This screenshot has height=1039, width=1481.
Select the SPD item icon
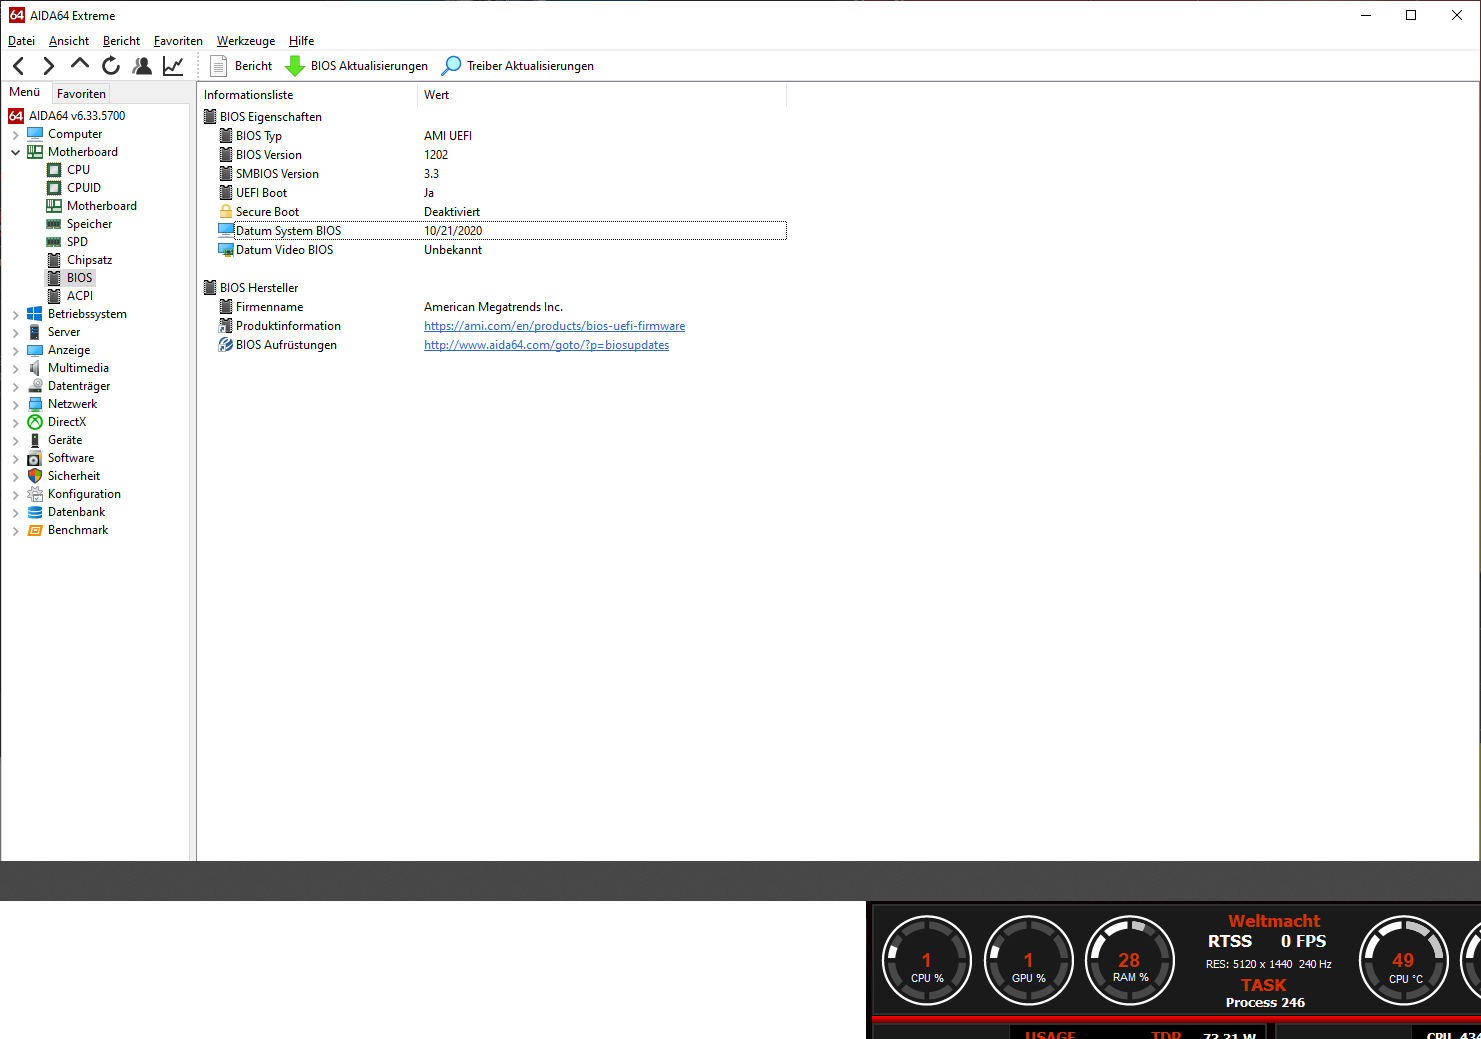(x=54, y=242)
